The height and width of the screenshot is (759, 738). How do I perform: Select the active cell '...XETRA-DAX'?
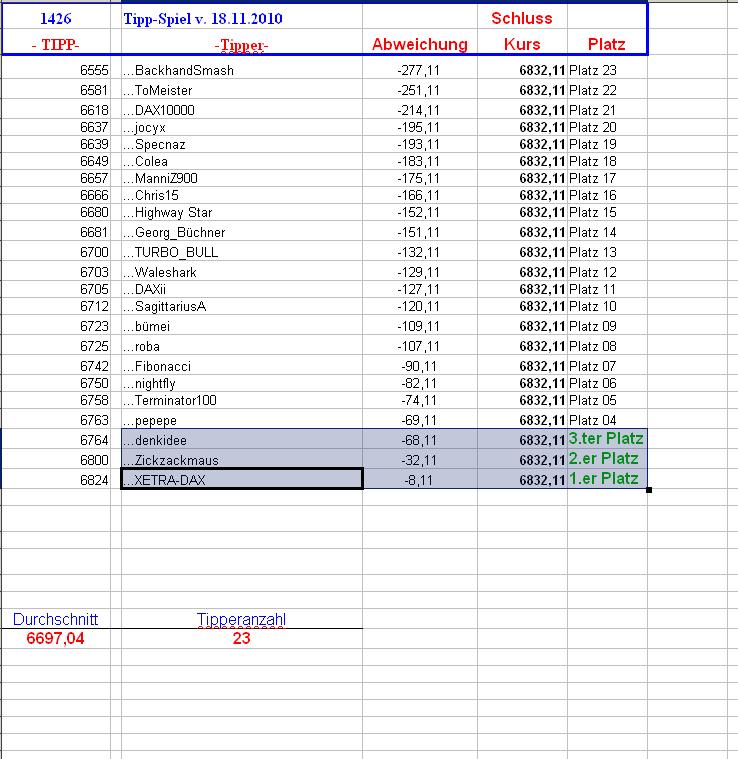[241, 479]
